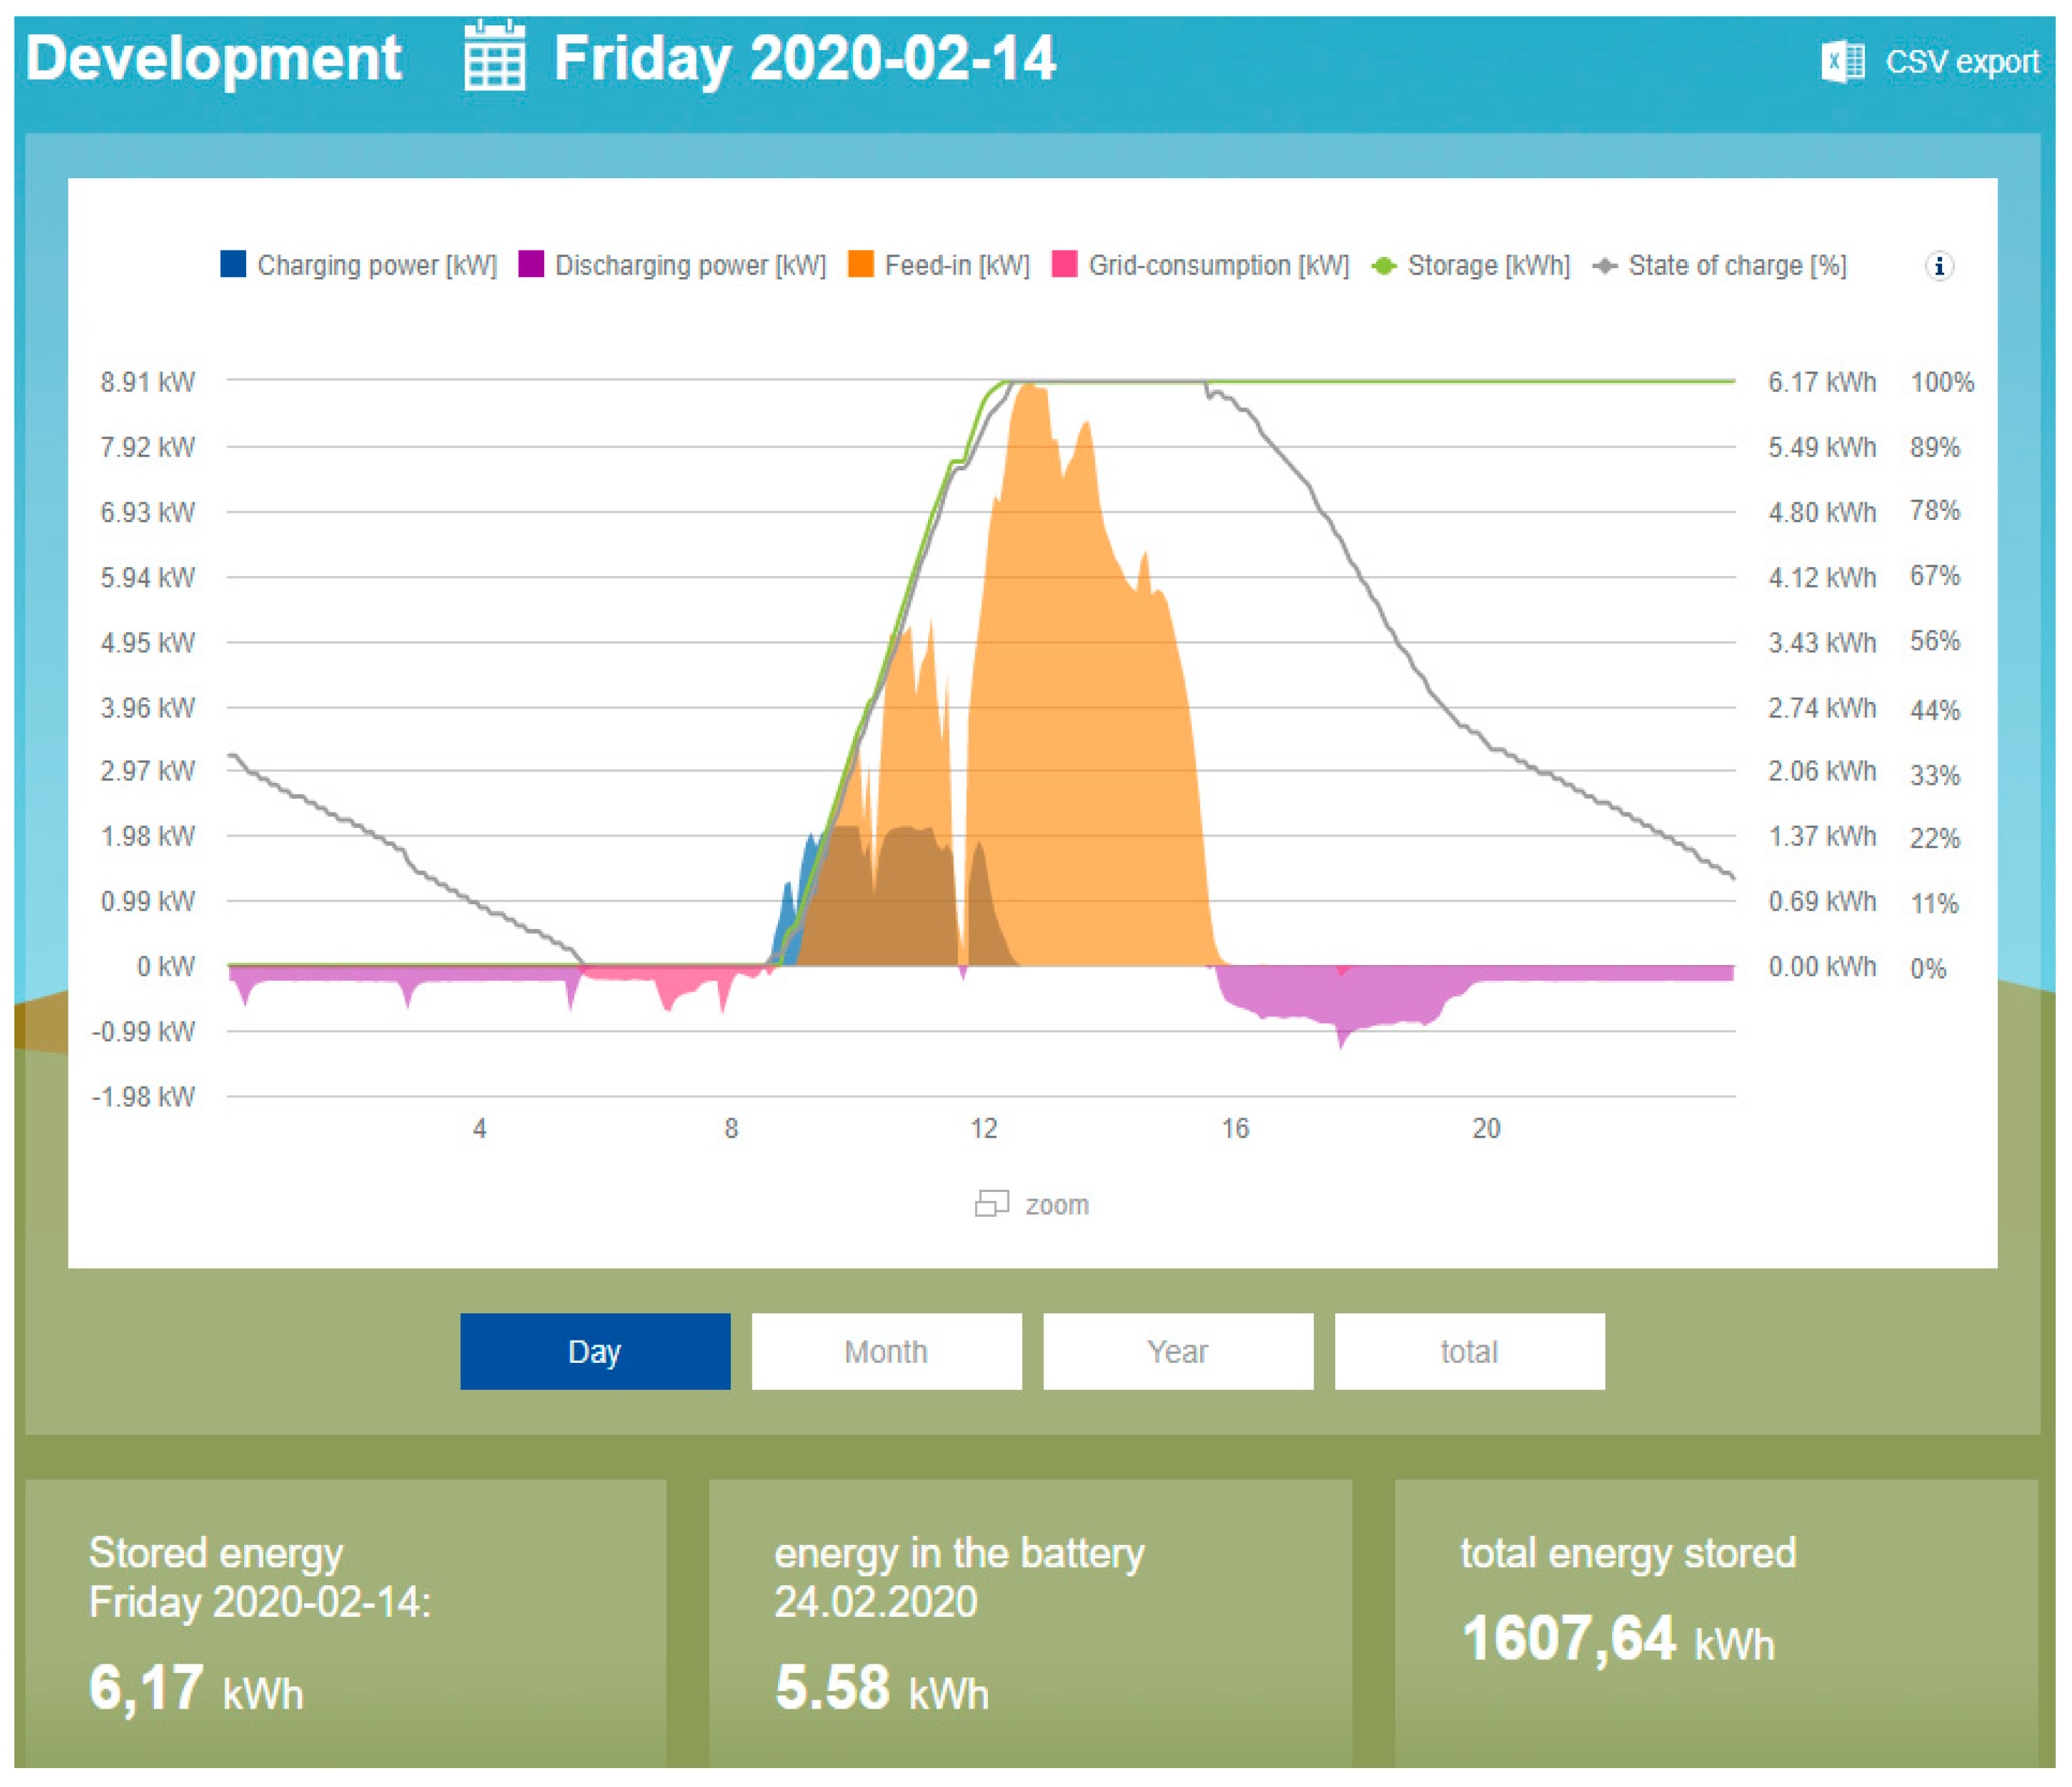
Task: Hide Feed-in series via orange legend marker
Action: 860,265
